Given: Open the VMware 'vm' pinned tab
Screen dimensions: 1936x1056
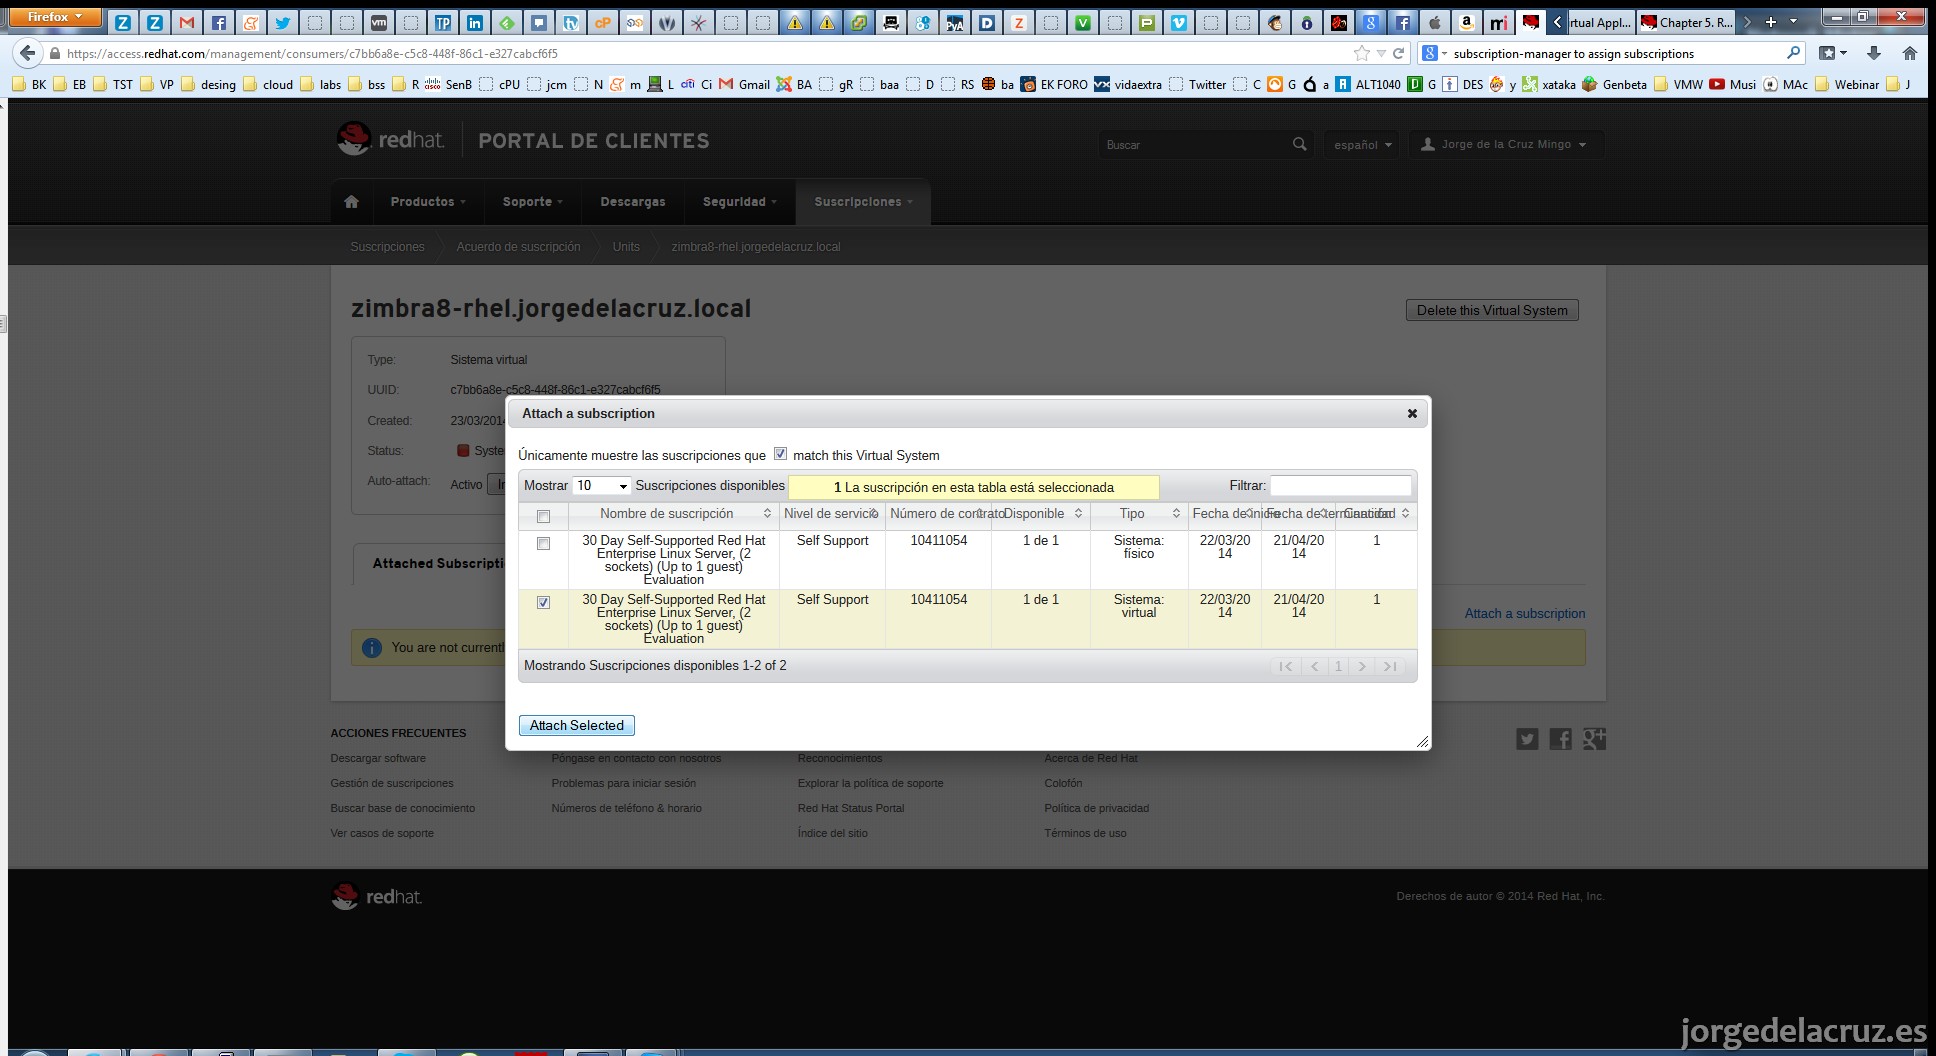Looking at the screenshot, I should point(378,22).
